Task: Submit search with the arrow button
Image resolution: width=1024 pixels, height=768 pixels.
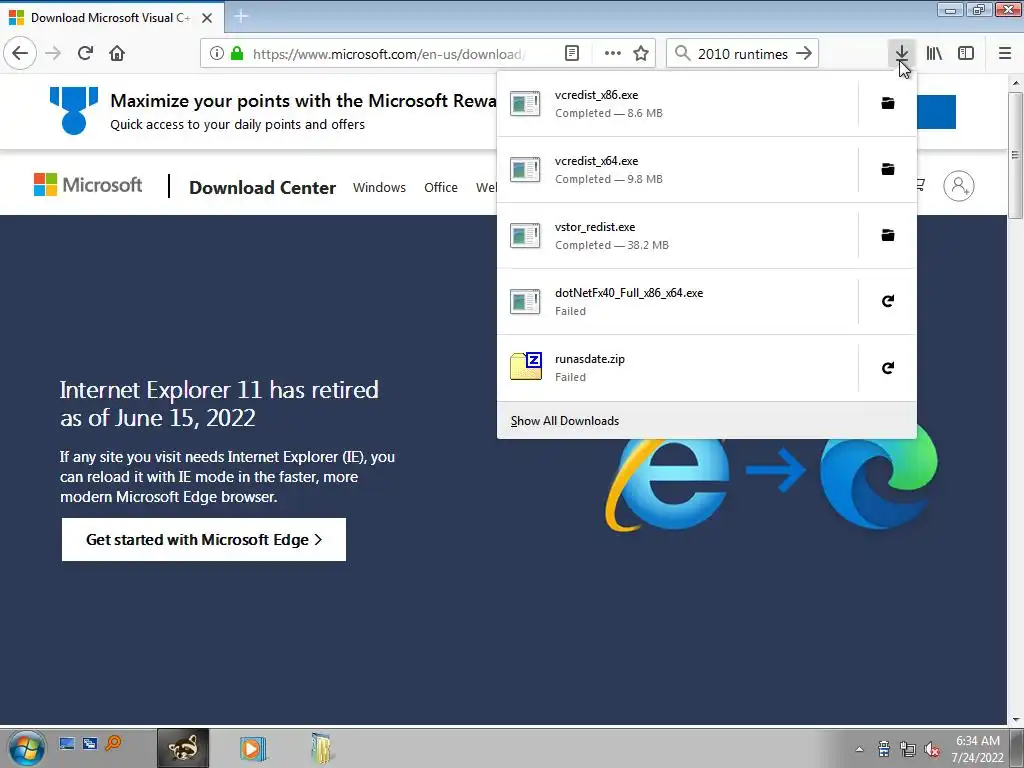Action: tap(804, 54)
